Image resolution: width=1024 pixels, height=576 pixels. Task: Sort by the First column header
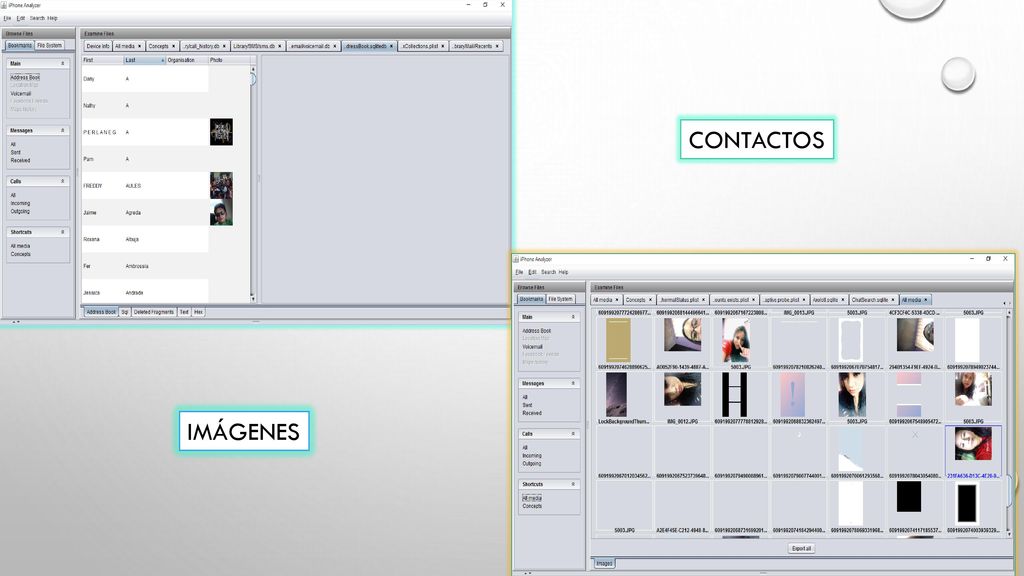[103, 60]
